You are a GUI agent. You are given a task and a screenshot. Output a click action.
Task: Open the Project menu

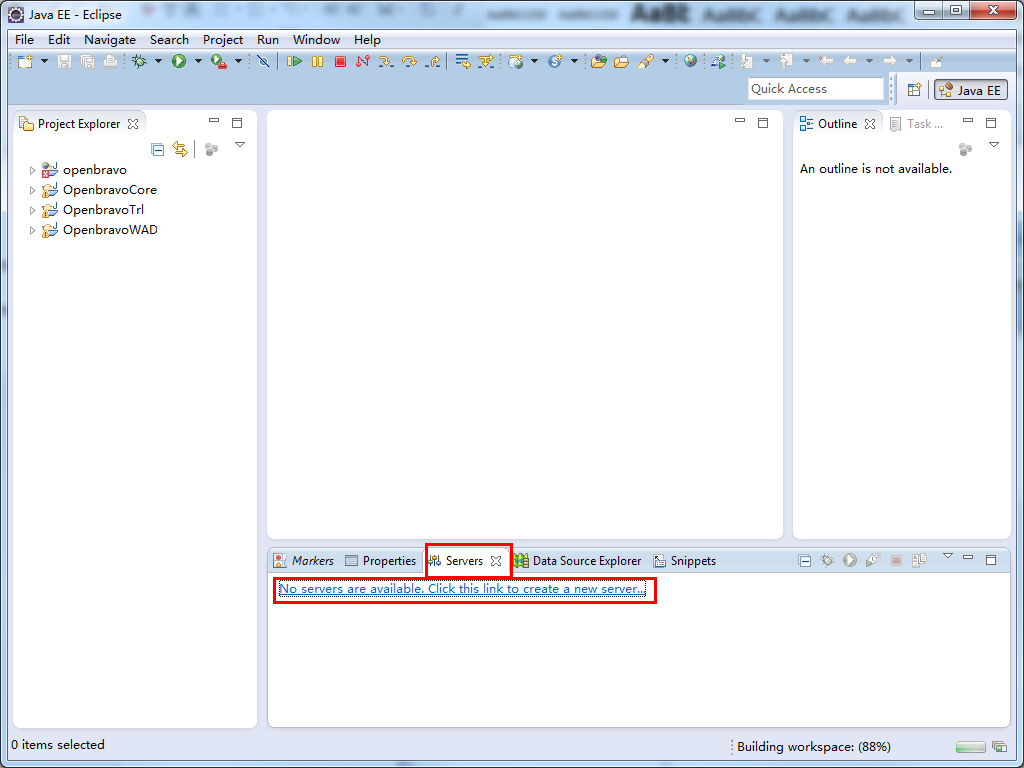[223, 40]
